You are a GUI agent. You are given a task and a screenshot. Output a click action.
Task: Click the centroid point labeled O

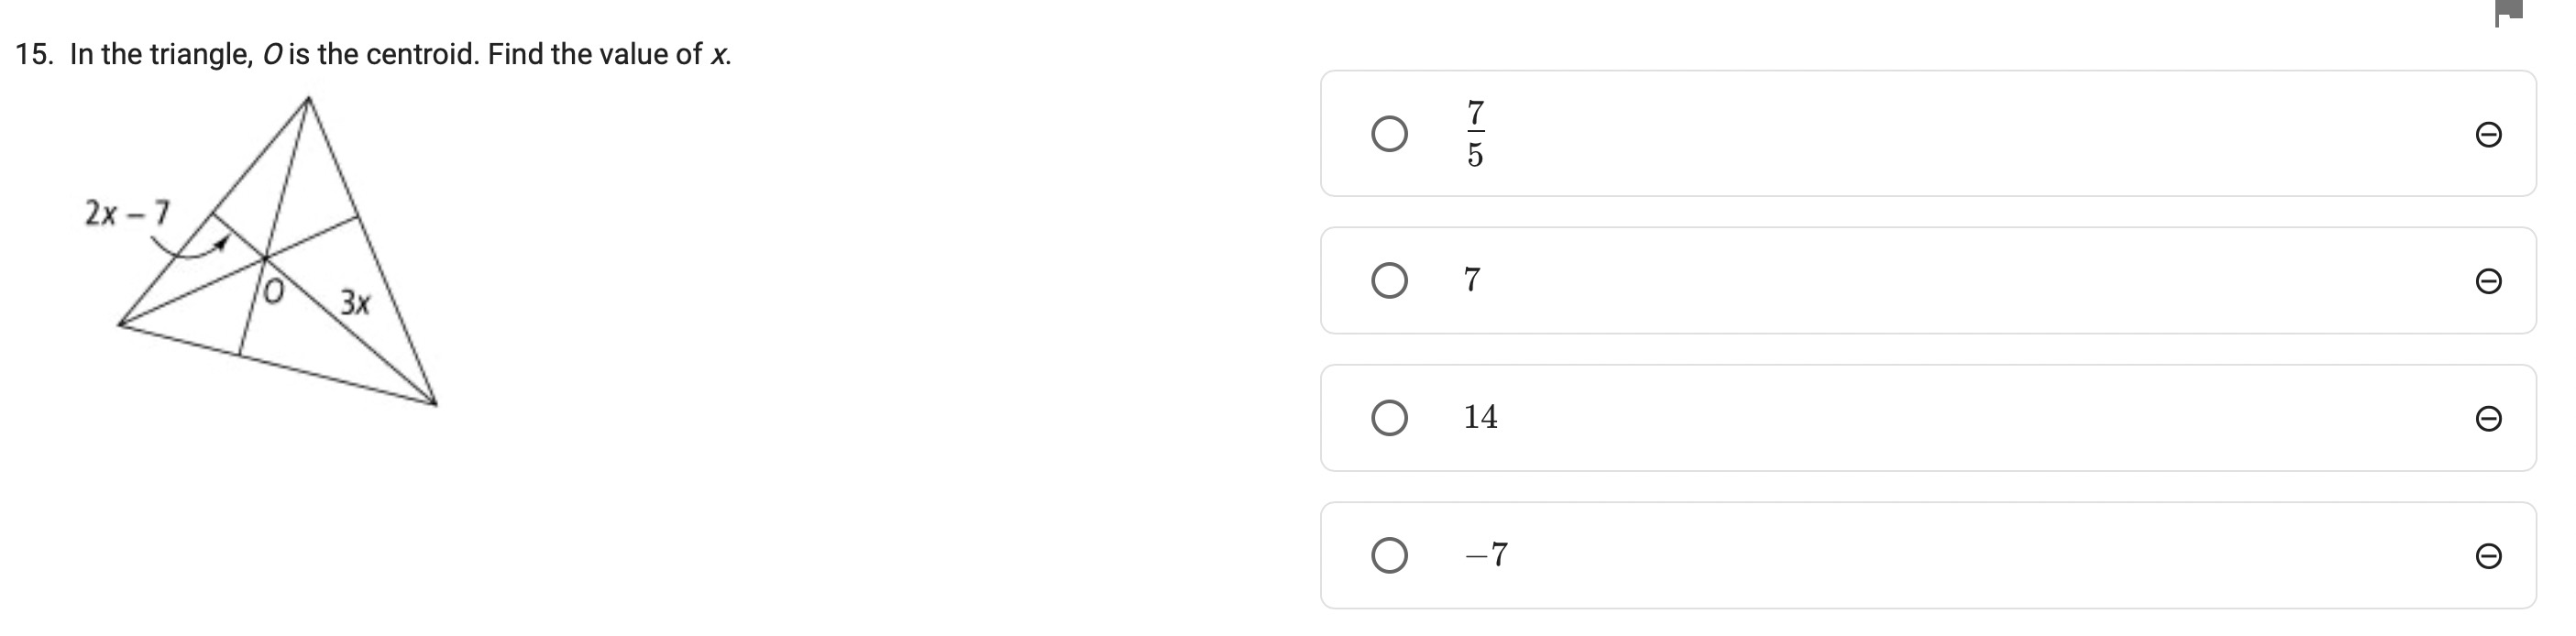(274, 292)
